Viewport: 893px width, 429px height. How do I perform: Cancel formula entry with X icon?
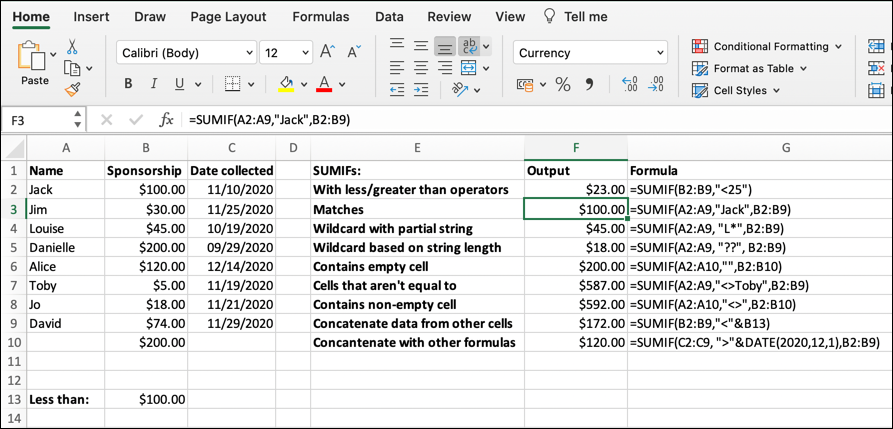(106, 120)
